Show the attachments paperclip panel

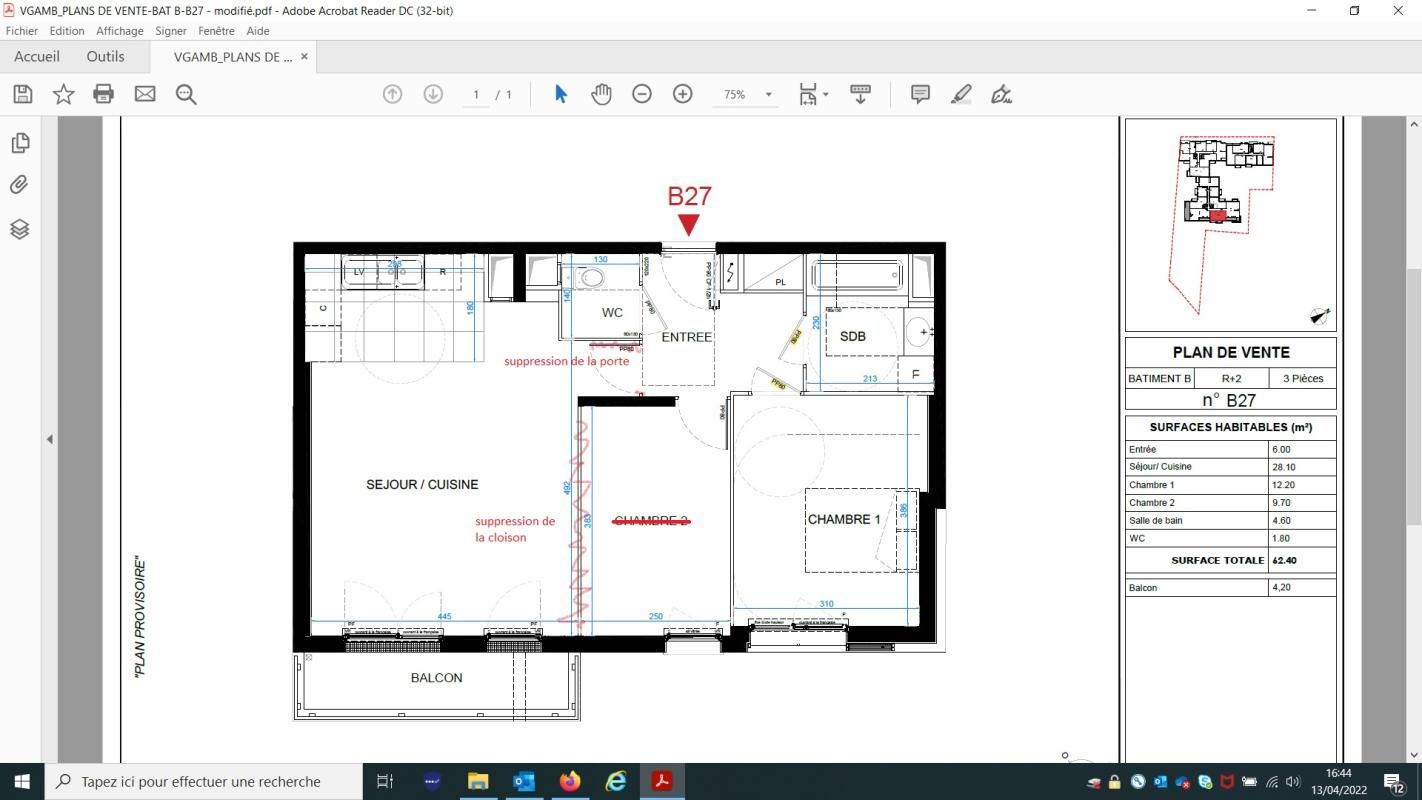pos(20,185)
